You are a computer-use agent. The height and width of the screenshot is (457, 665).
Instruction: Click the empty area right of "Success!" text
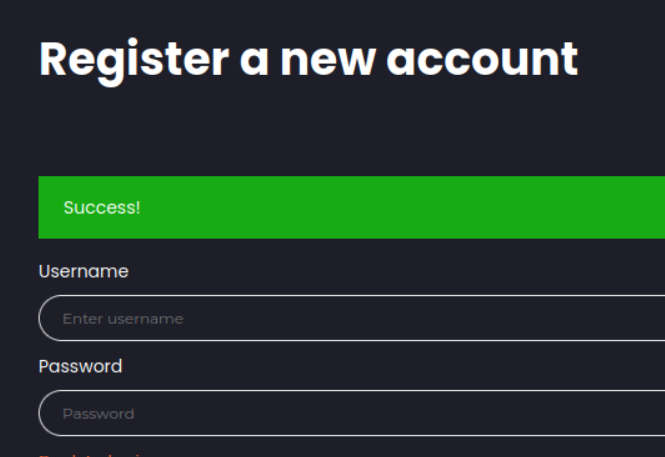tap(400, 207)
